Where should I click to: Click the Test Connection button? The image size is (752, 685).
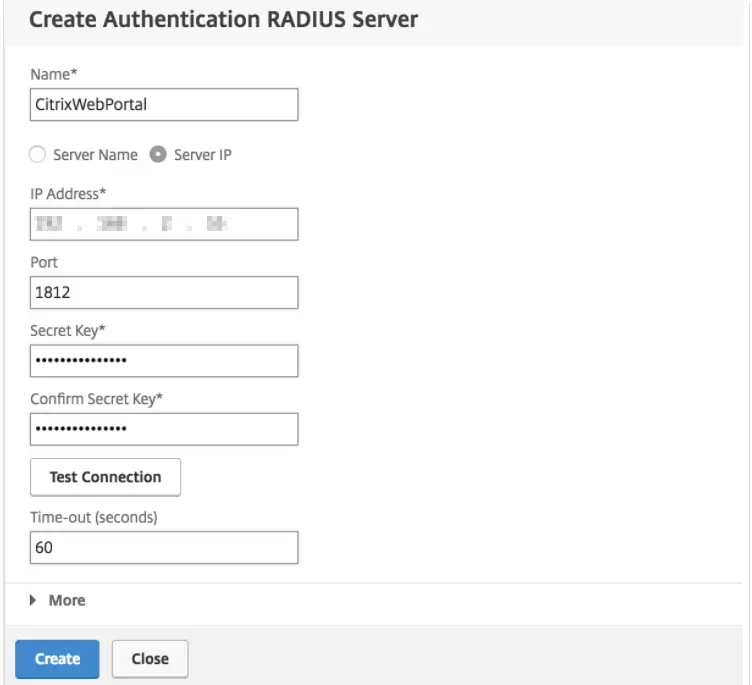(x=106, y=477)
